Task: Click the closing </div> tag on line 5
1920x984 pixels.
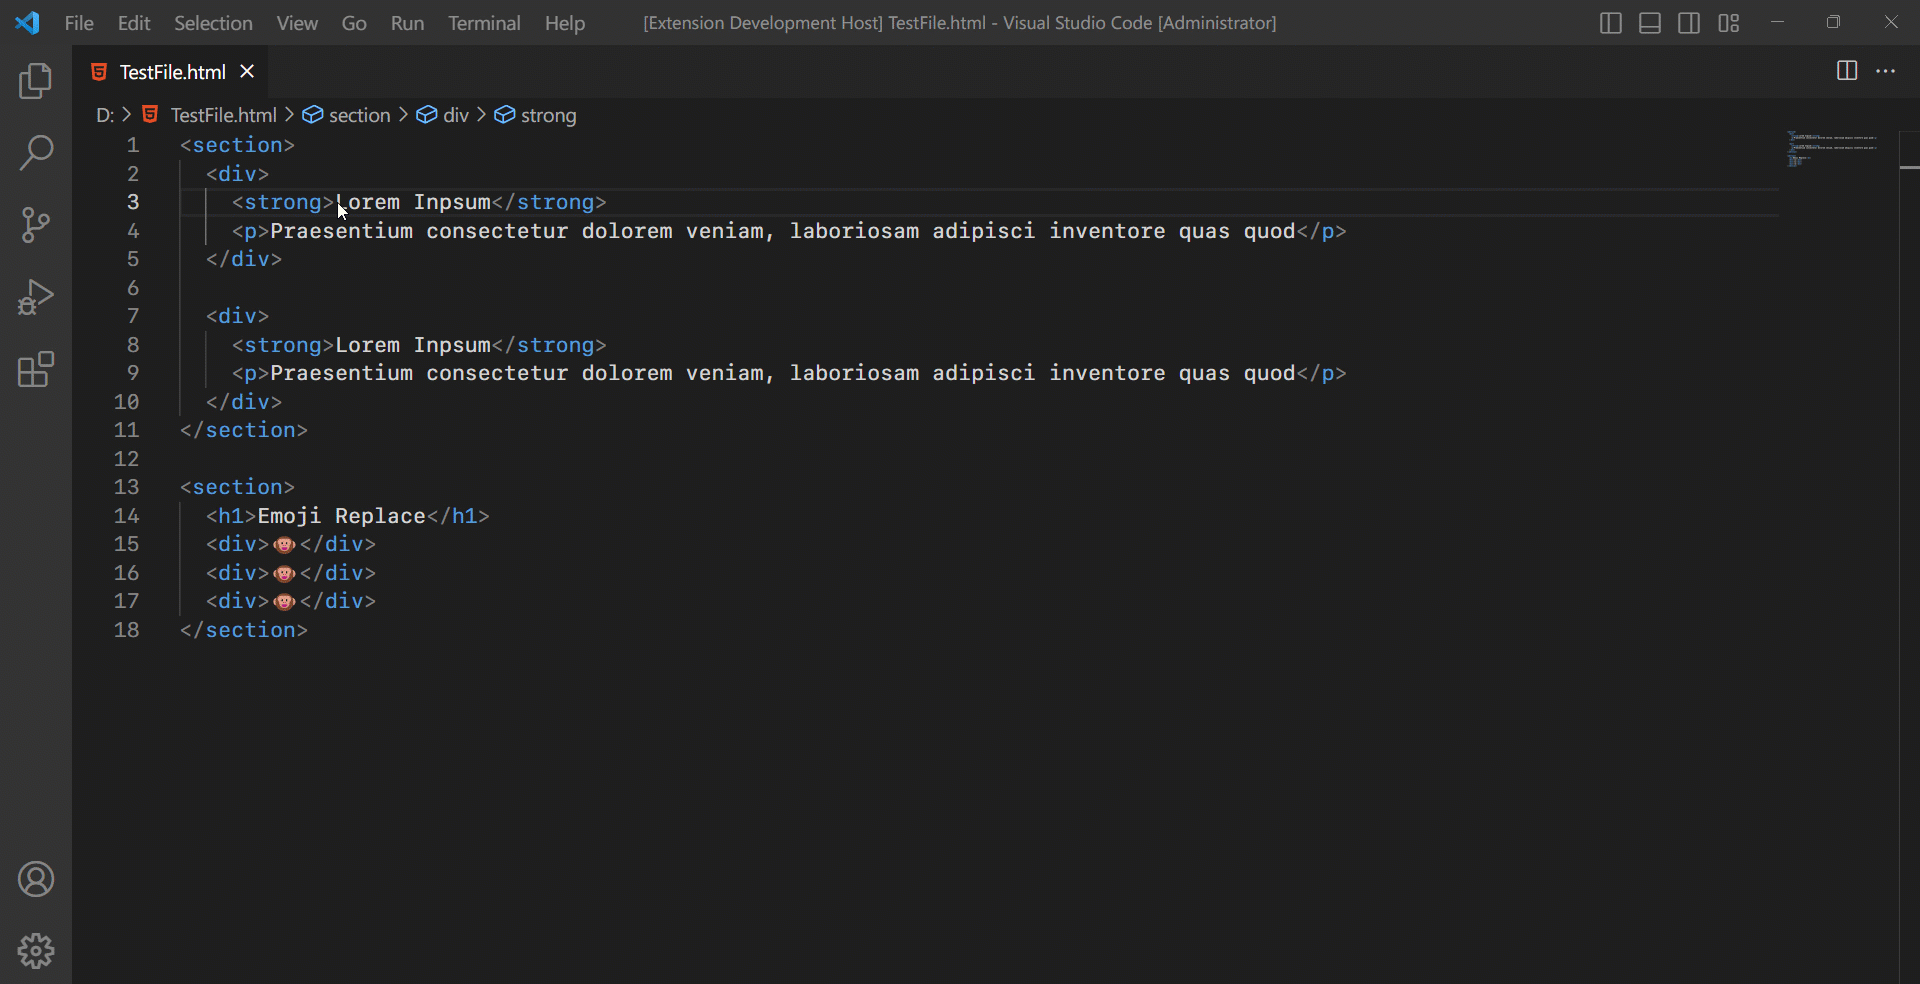Action: click(244, 259)
